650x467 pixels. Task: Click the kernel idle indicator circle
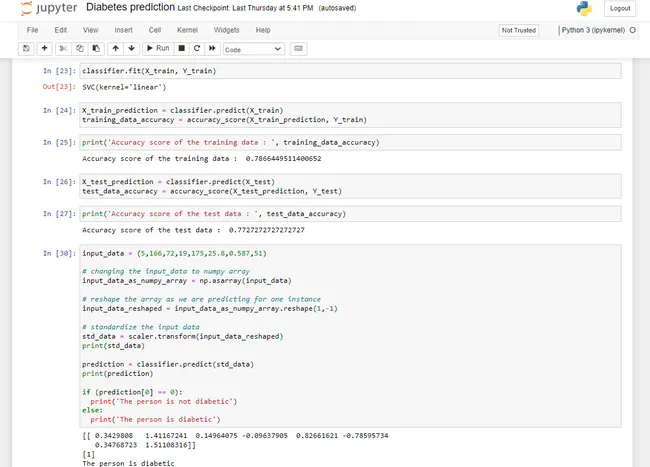click(x=633, y=30)
